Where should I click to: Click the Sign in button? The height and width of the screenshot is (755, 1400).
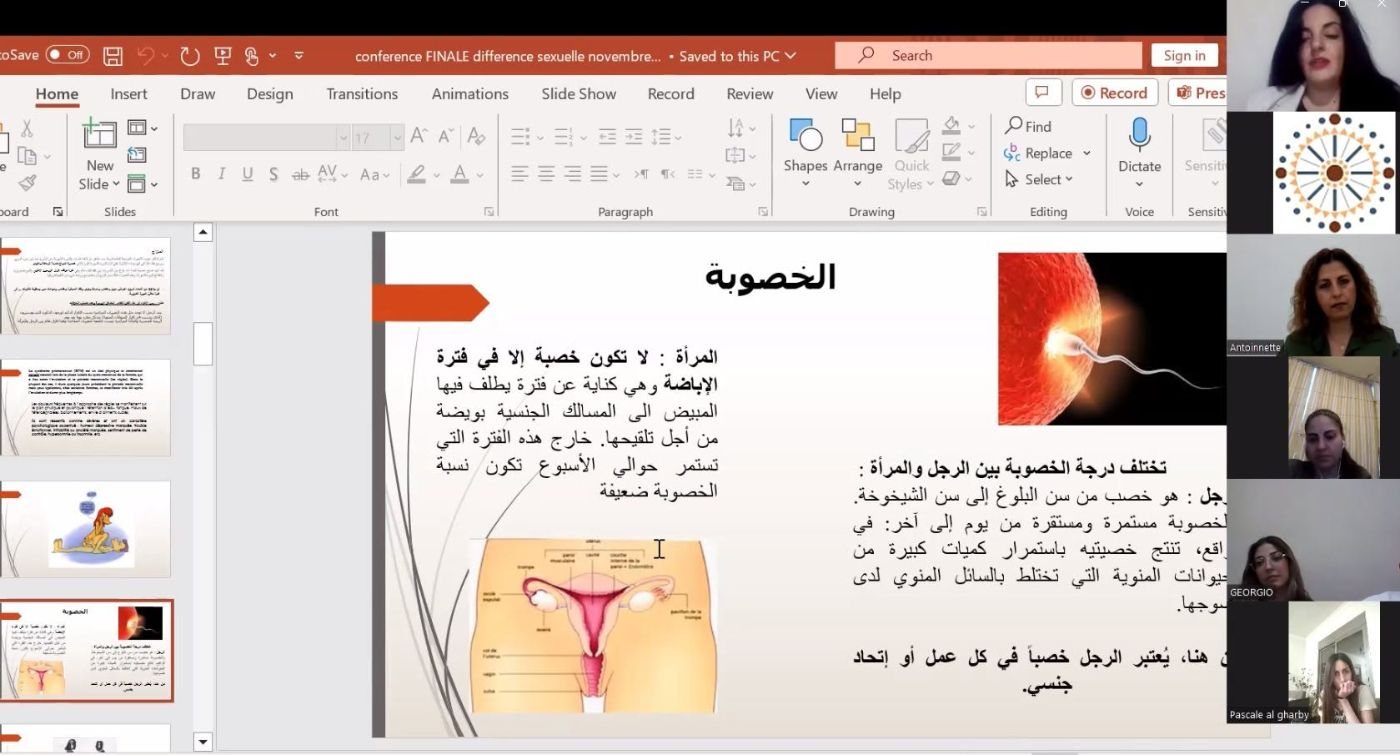1185,56
